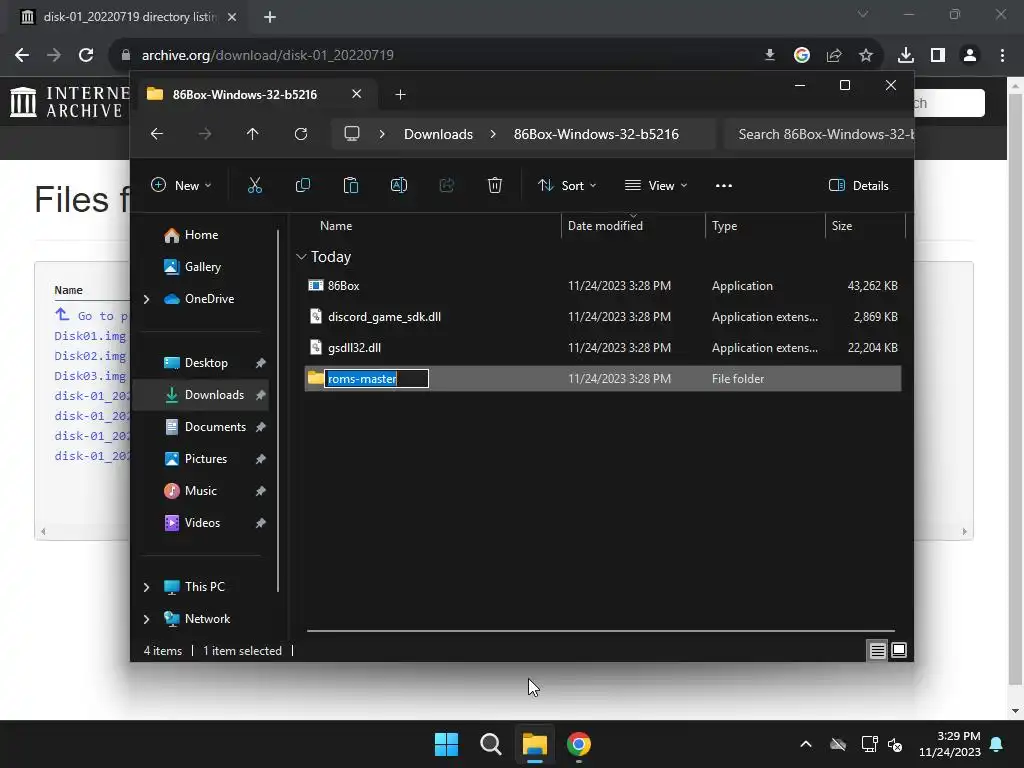Image resolution: width=1024 pixels, height=768 pixels.
Task: Select the 86Box application file
Action: click(x=603, y=285)
